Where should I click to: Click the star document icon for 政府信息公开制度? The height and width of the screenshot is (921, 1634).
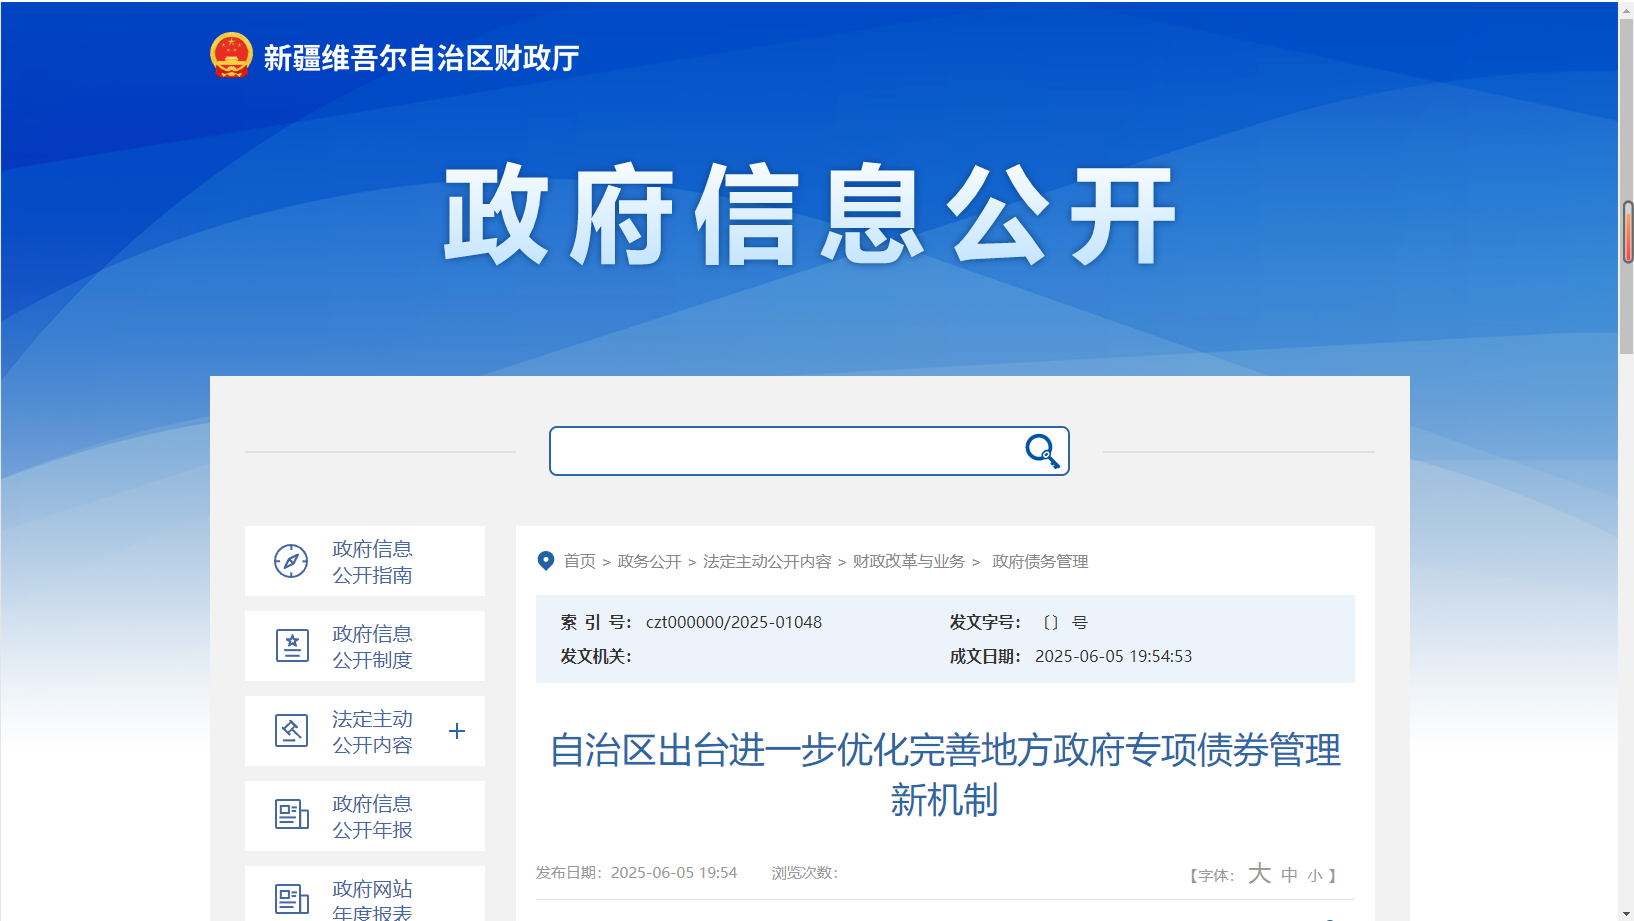[x=291, y=646]
